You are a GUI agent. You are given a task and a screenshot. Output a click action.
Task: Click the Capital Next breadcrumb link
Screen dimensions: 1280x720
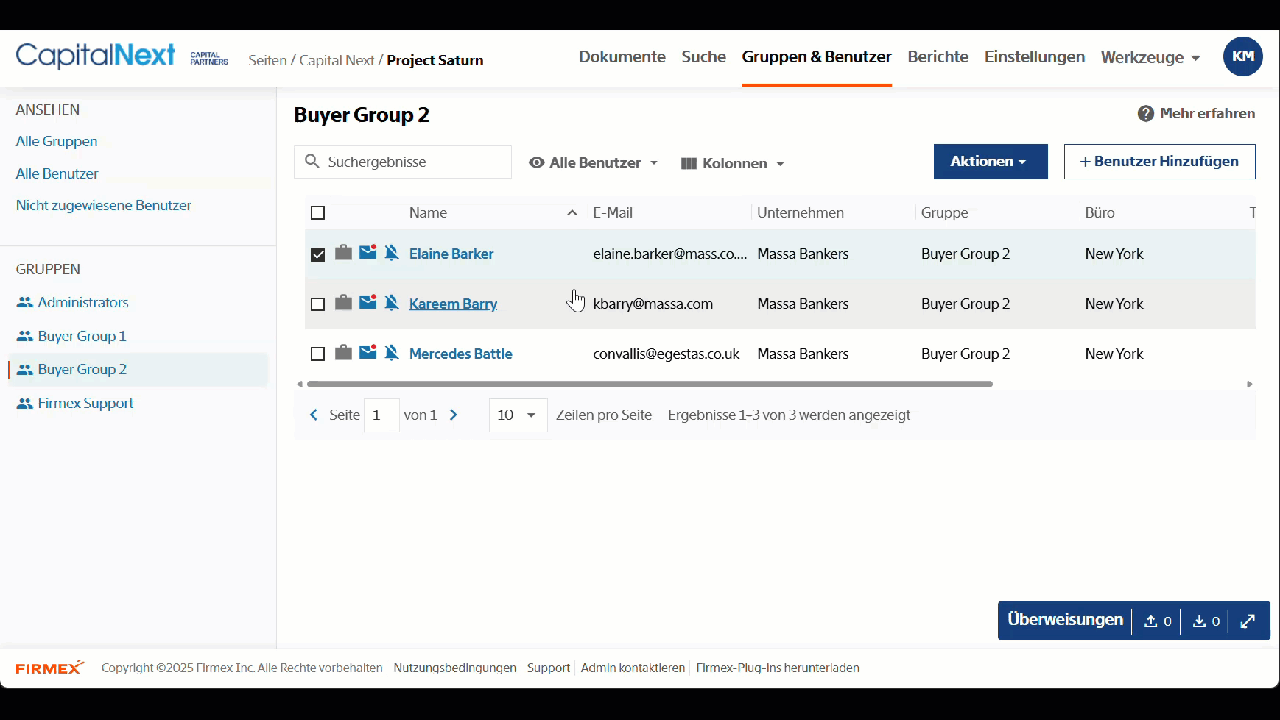[x=336, y=60]
